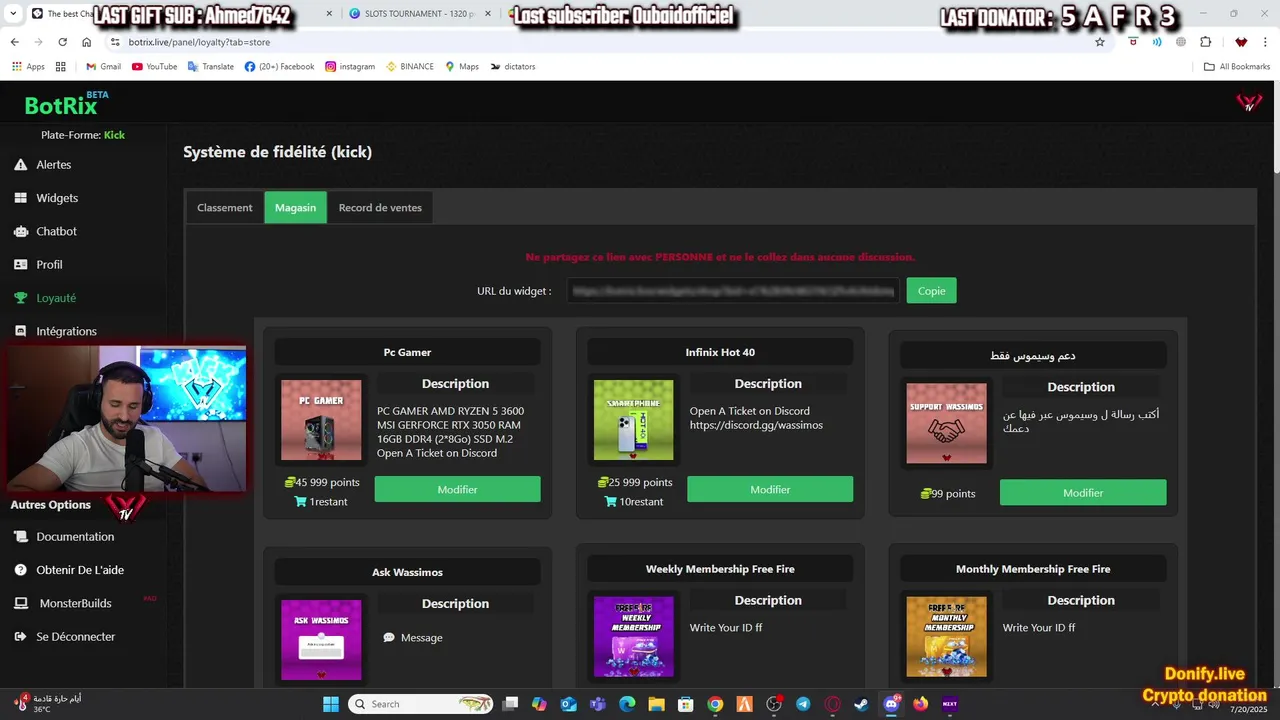Screen dimensions: 1280x720
Task: Click the browser back arrow
Action: pos(14,42)
